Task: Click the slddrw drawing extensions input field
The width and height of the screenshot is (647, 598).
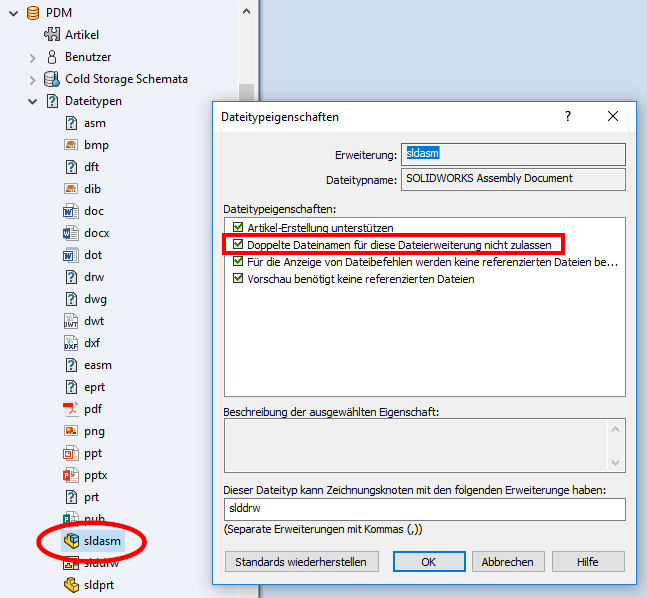Action: click(x=425, y=510)
